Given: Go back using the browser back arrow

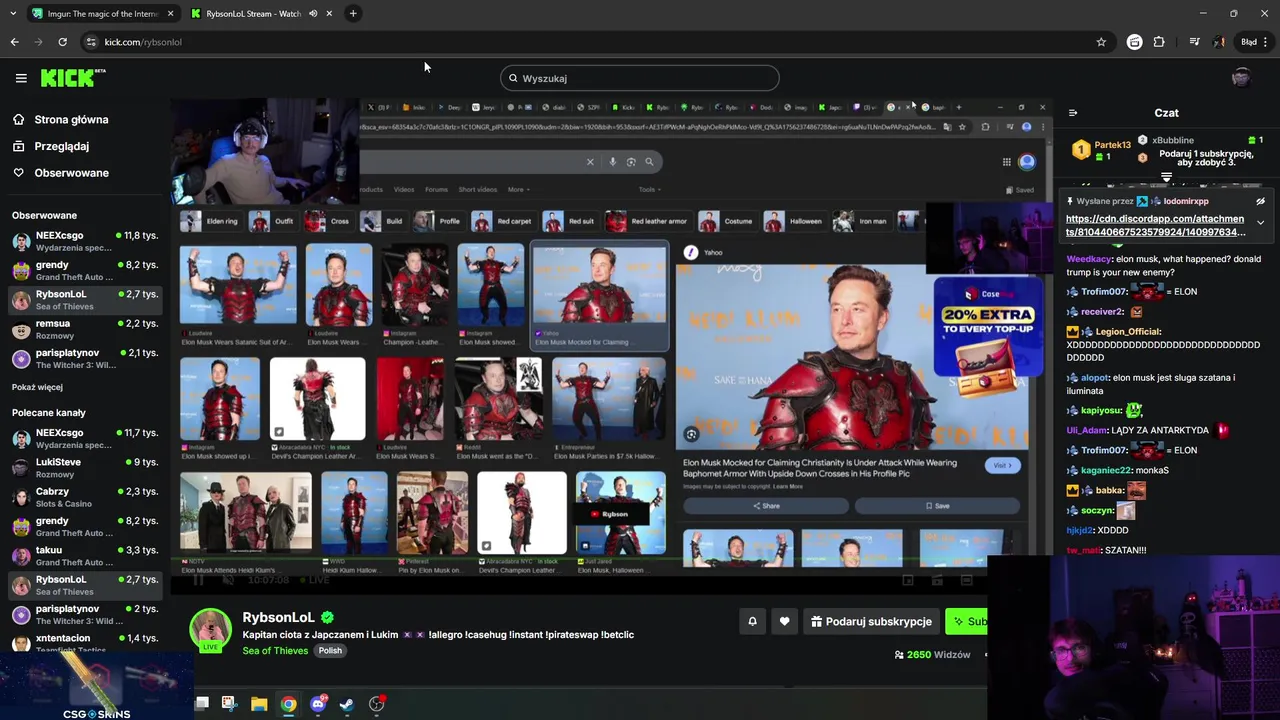Looking at the screenshot, I should click(14, 42).
